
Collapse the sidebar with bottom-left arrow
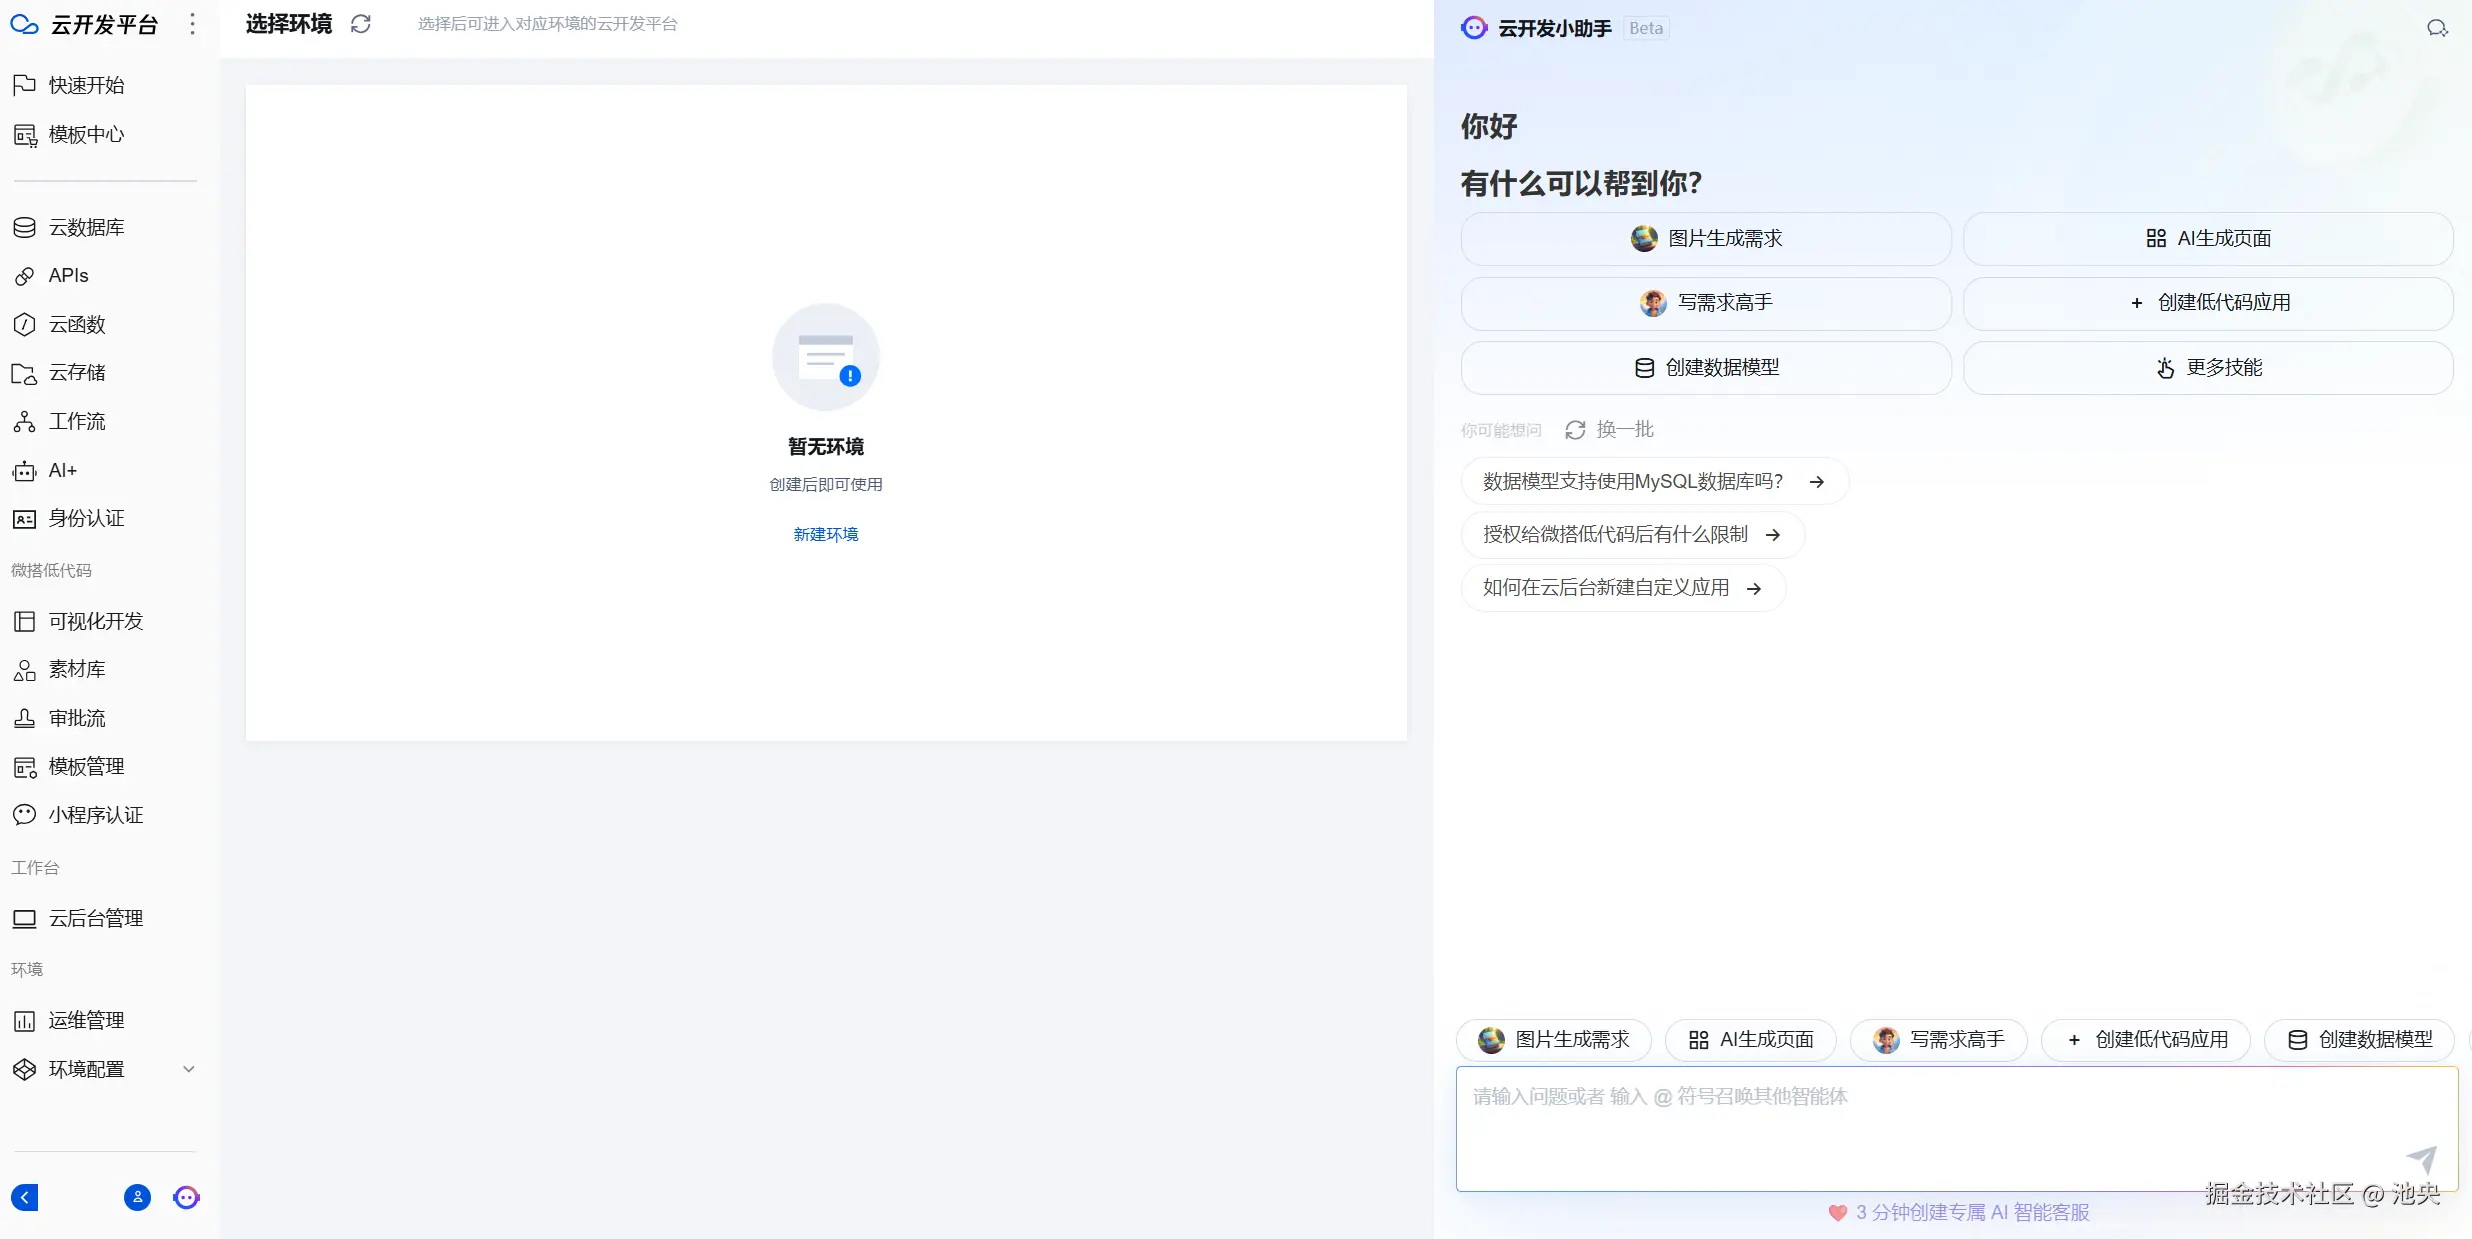[24, 1197]
